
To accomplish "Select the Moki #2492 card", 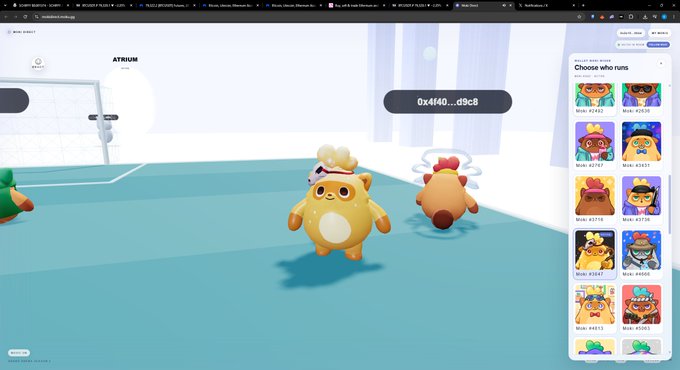I will coord(595,99).
